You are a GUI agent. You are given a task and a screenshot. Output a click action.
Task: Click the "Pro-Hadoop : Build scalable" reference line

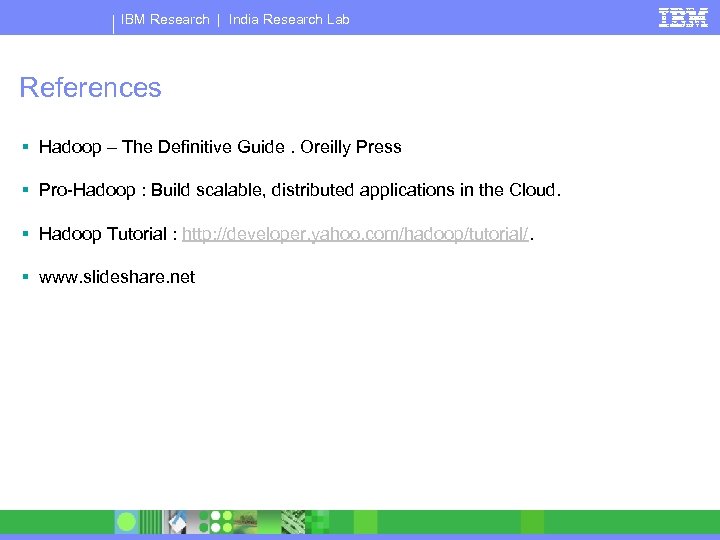click(300, 190)
